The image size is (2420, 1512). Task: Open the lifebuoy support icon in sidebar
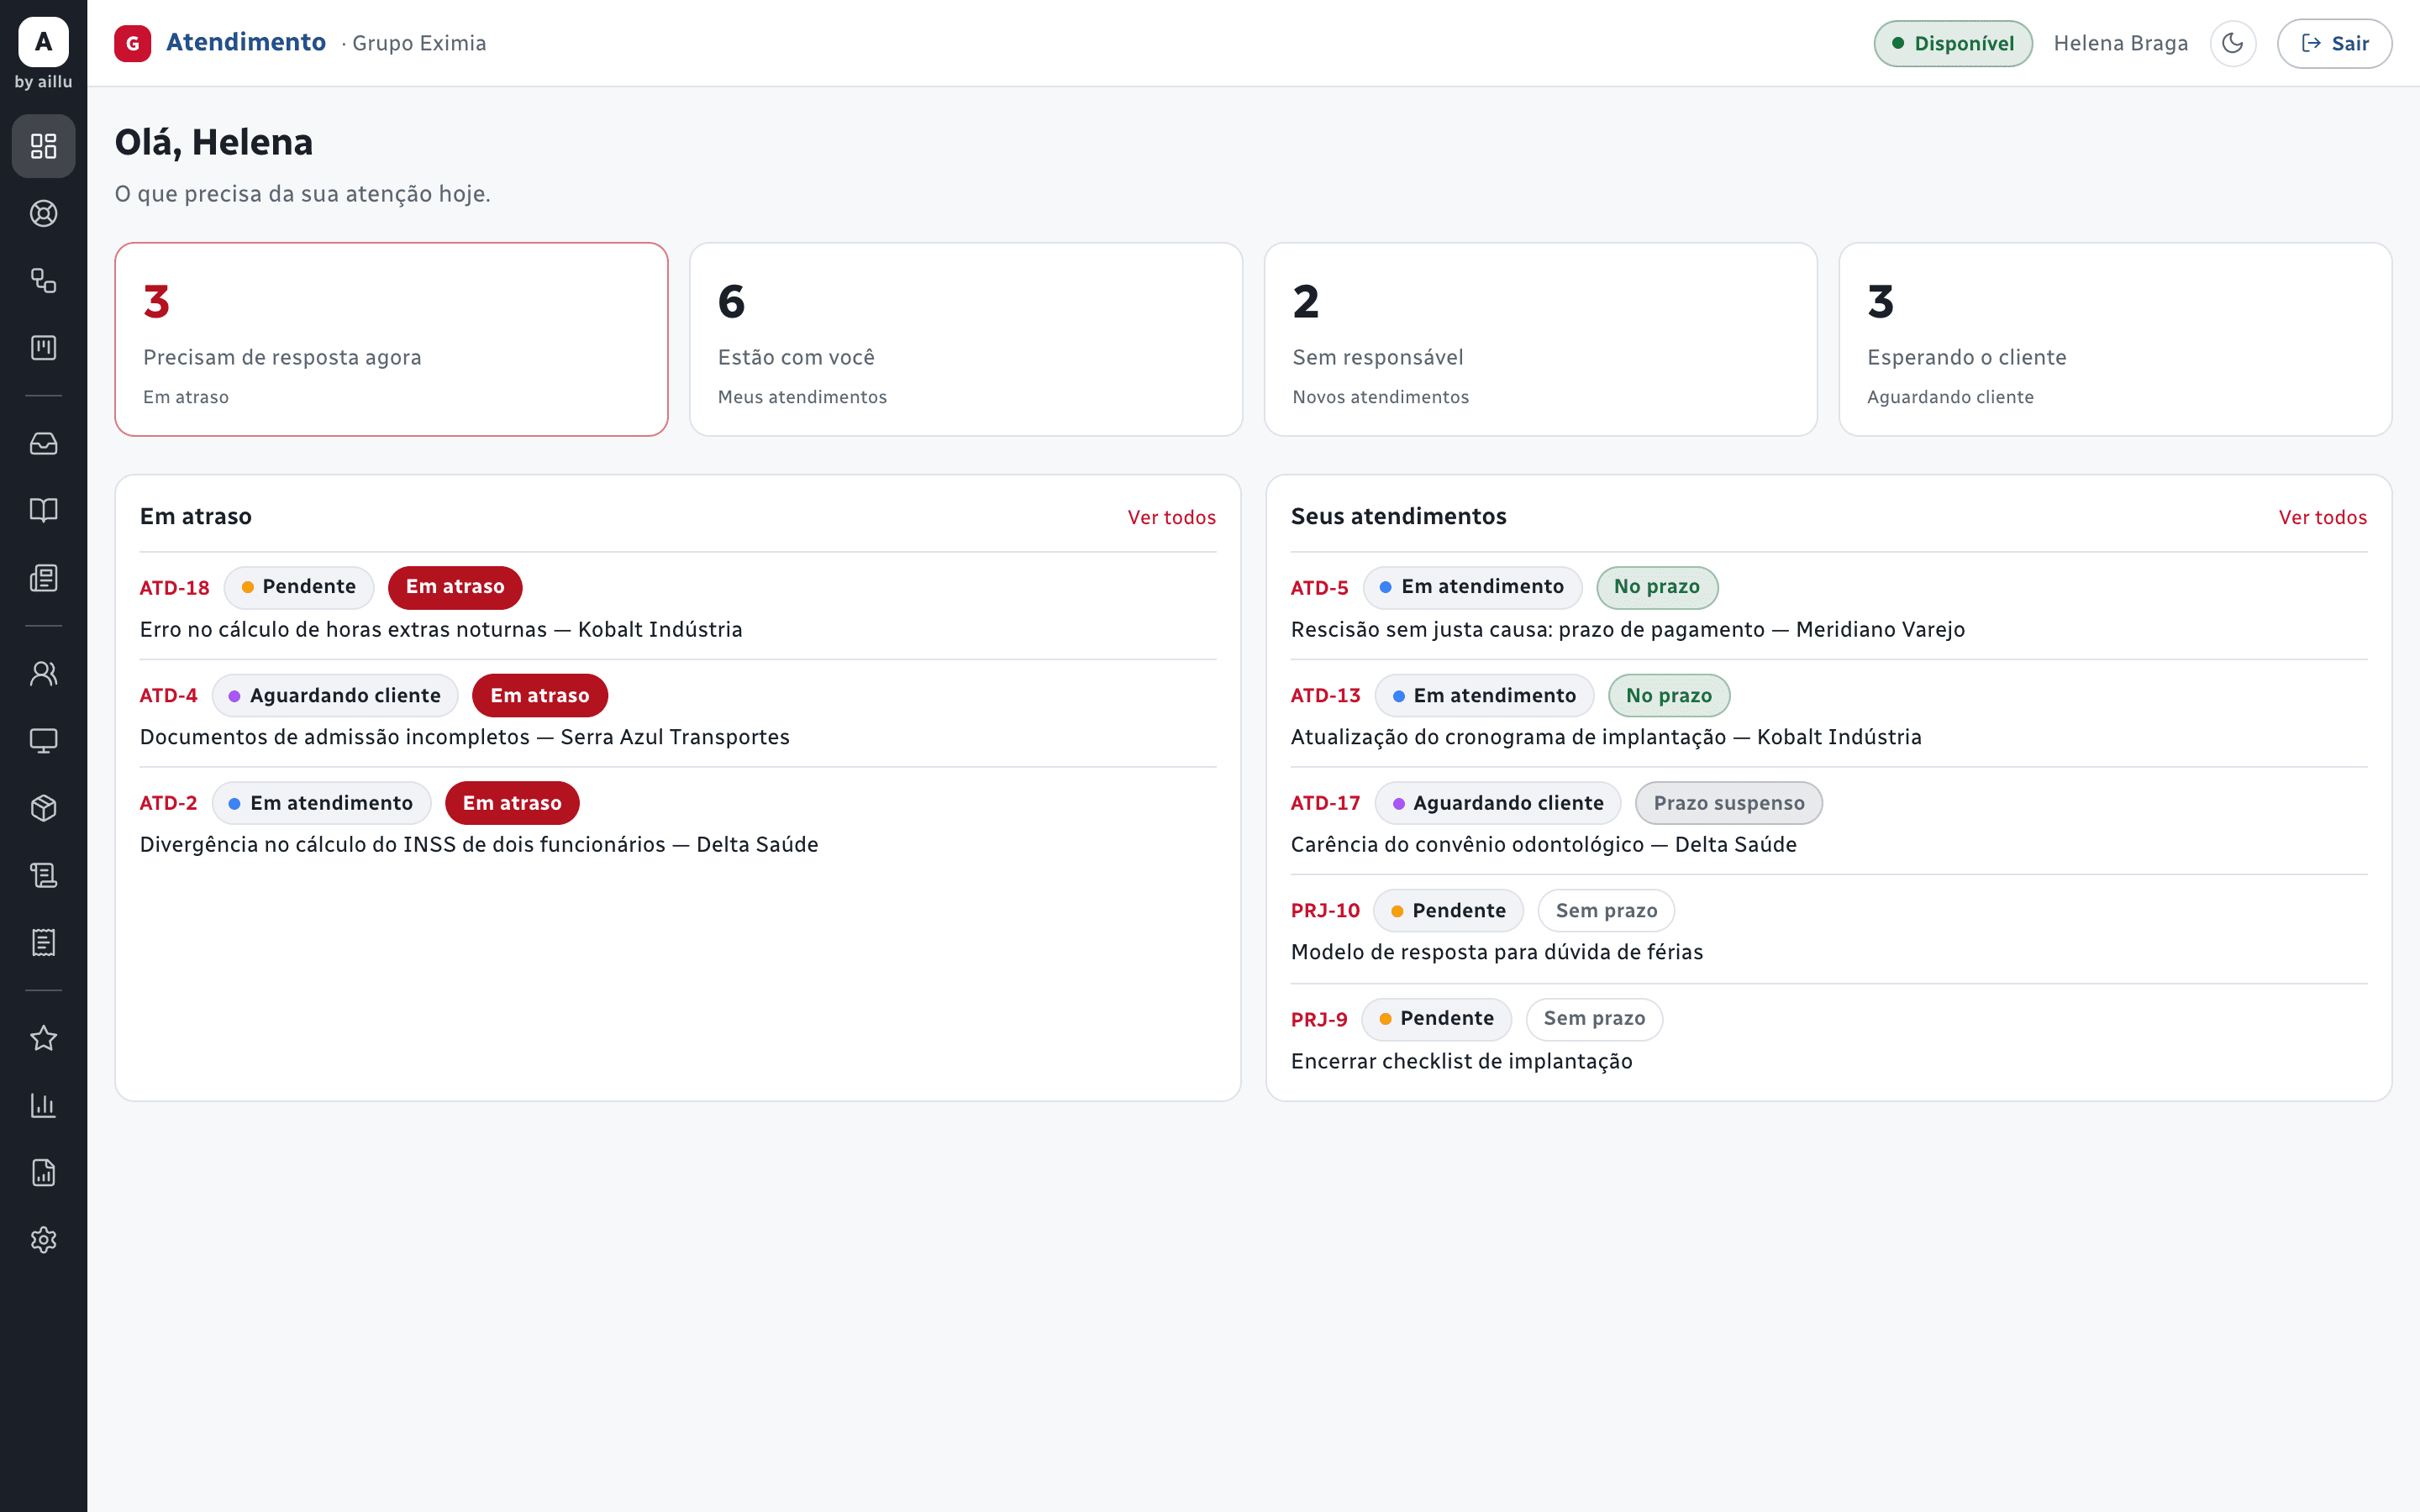[43, 213]
